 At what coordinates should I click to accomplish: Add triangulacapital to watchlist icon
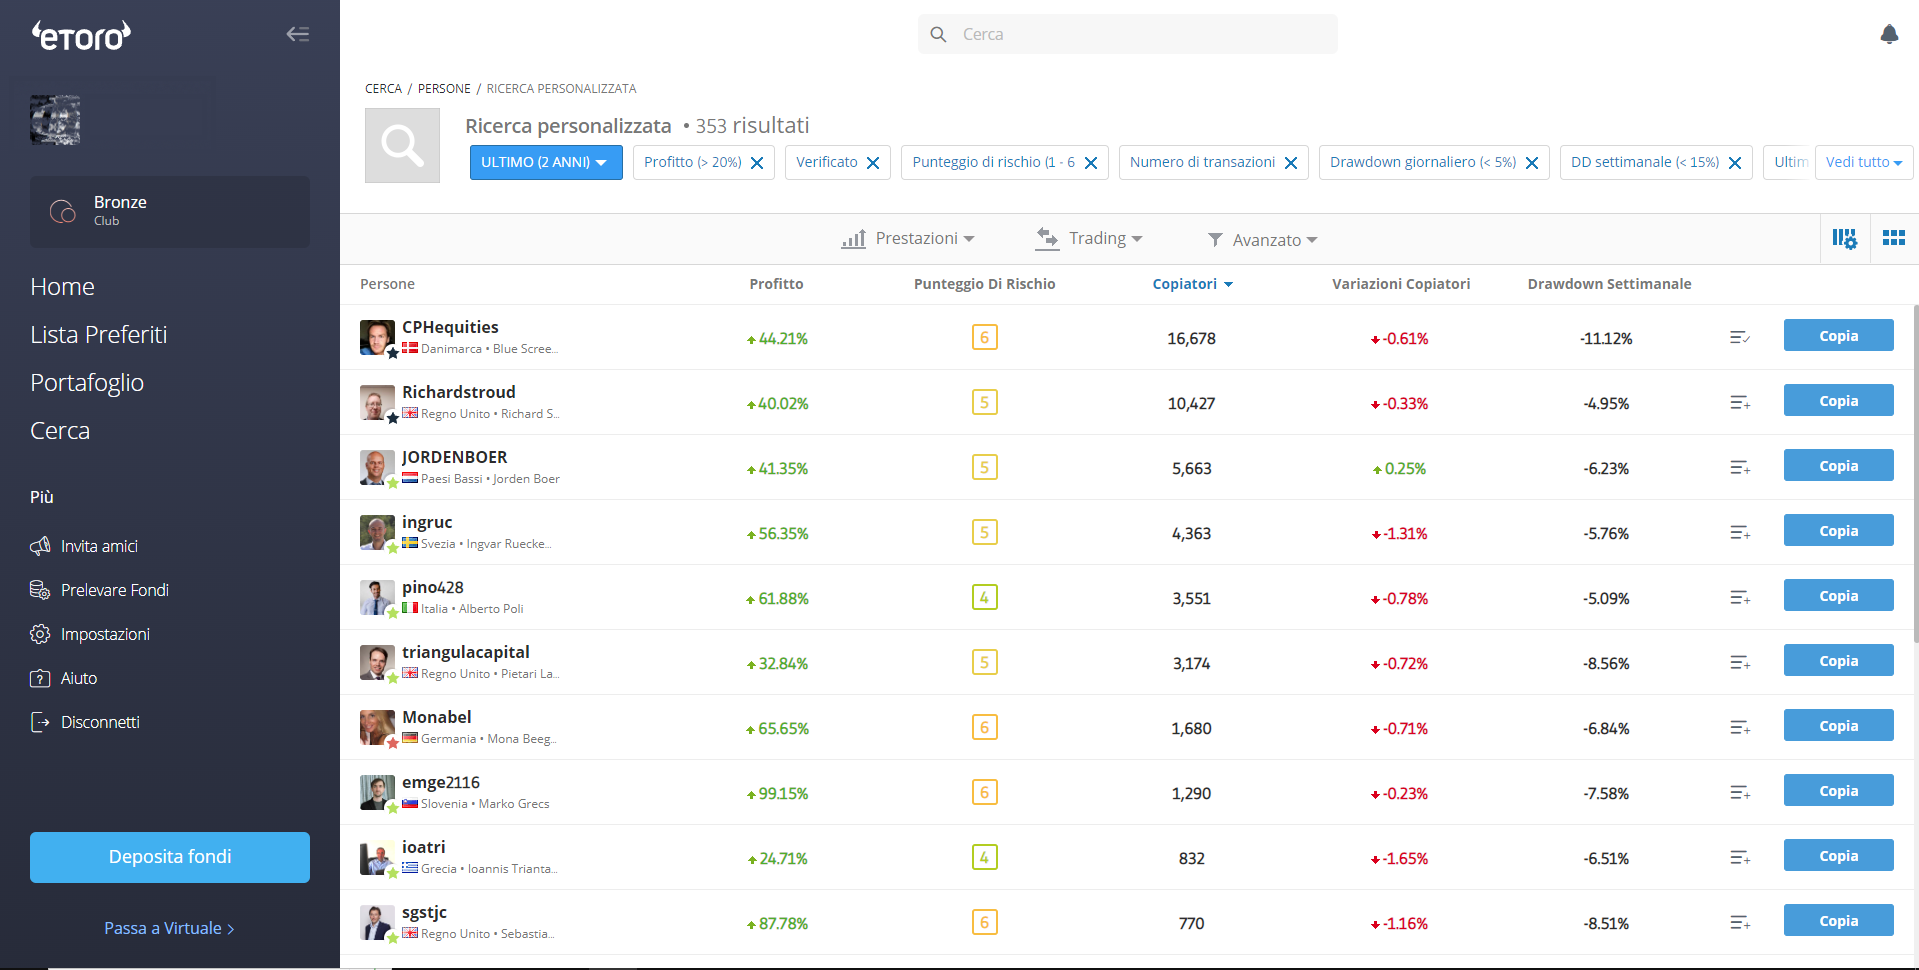tap(1740, 663)
